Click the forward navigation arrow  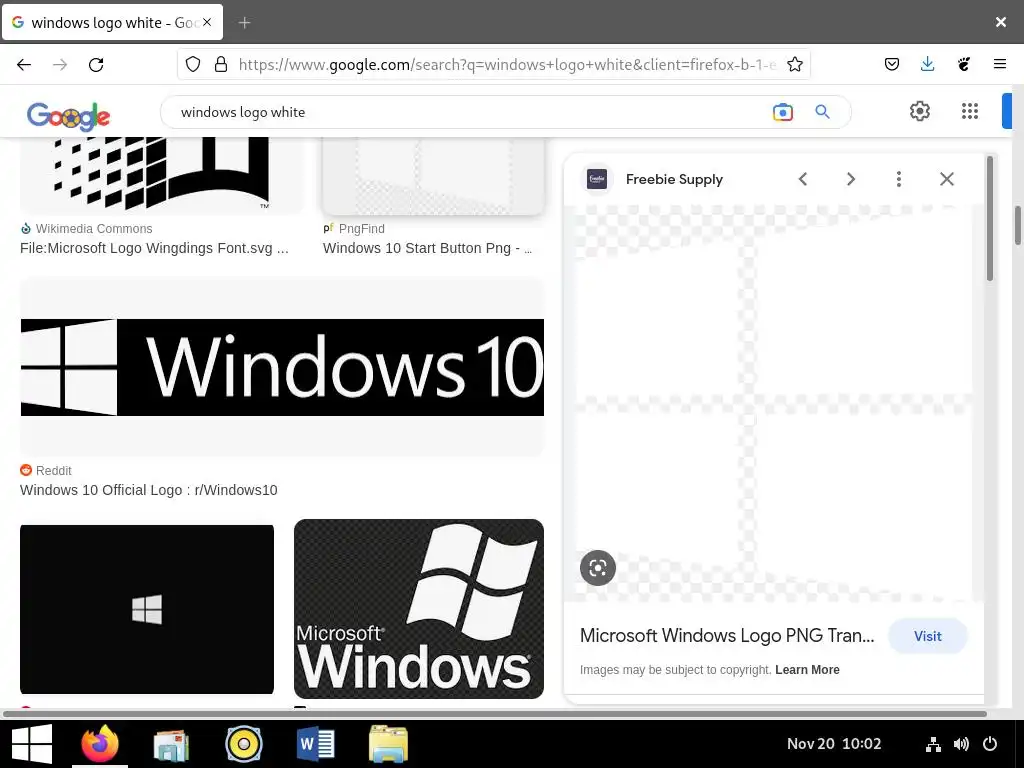point(60,64)
